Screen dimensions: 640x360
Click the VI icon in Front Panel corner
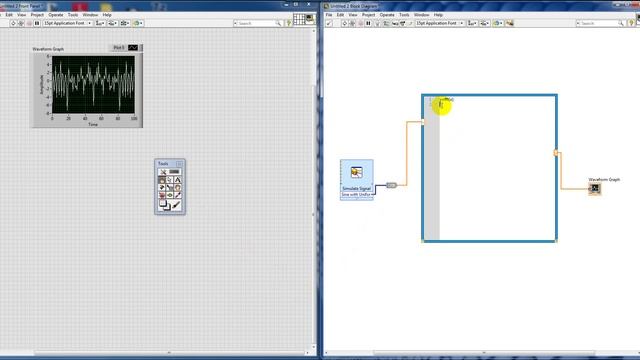click(310, 19)
